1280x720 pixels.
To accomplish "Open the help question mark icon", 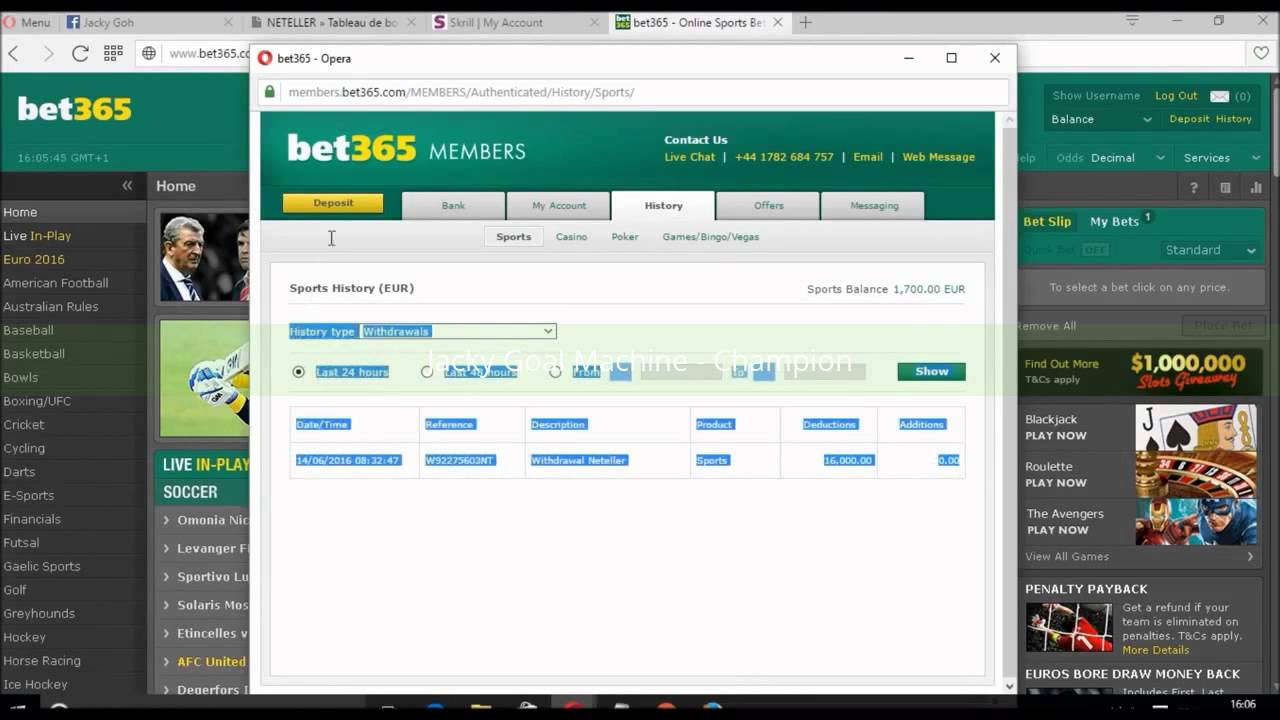I will (x=1193, y=187).
